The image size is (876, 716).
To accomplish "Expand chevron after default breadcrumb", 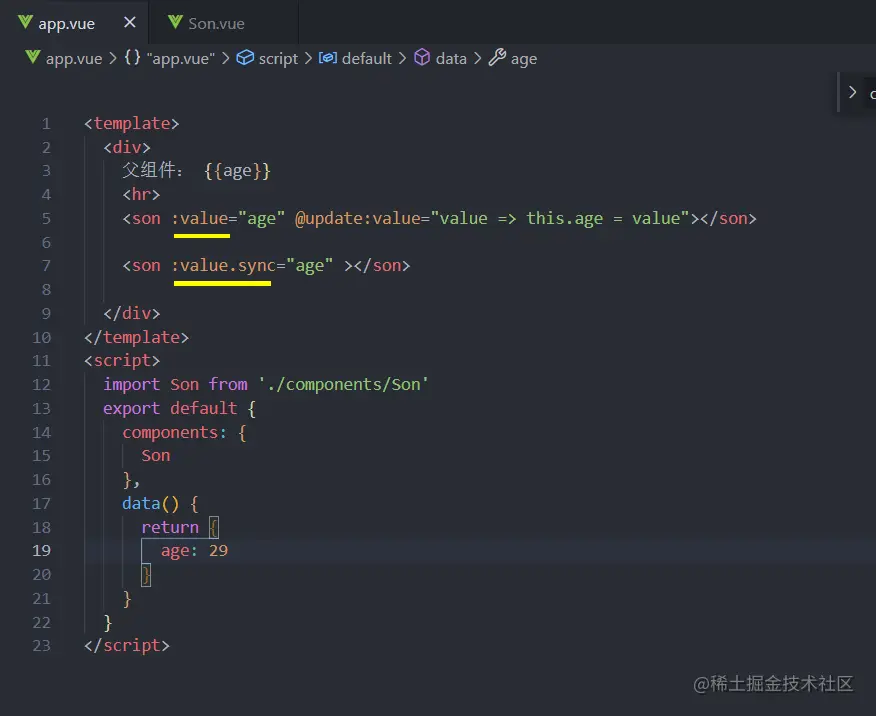I will point(402,59).
